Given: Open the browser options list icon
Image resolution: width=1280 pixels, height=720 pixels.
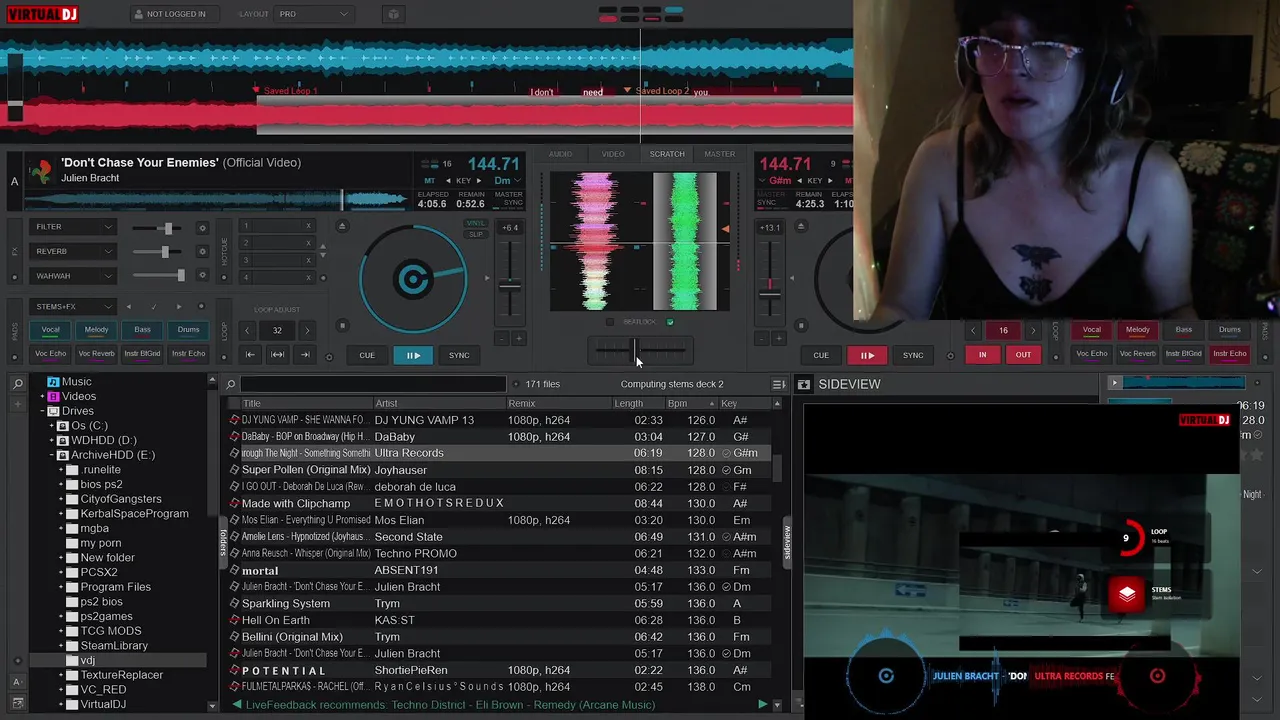Looking at the screenshot, I should (x=779, y=384).
